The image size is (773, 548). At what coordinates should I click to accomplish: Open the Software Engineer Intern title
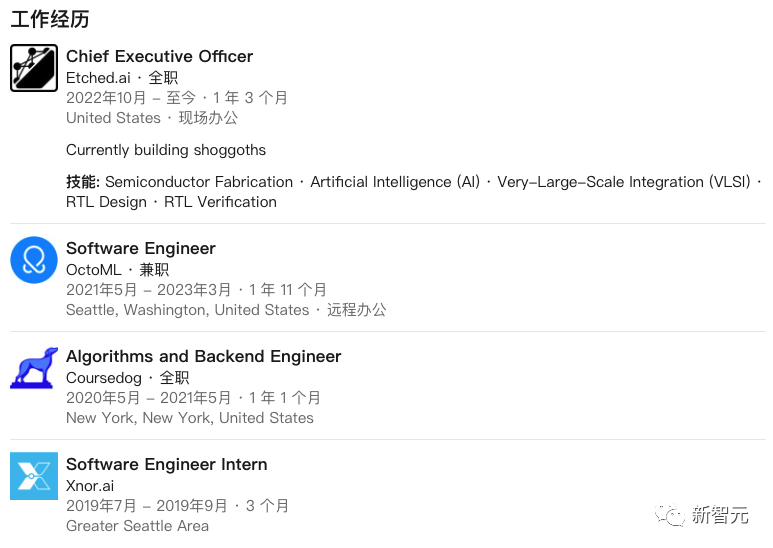pyautogui.click(x=167, y=464)
